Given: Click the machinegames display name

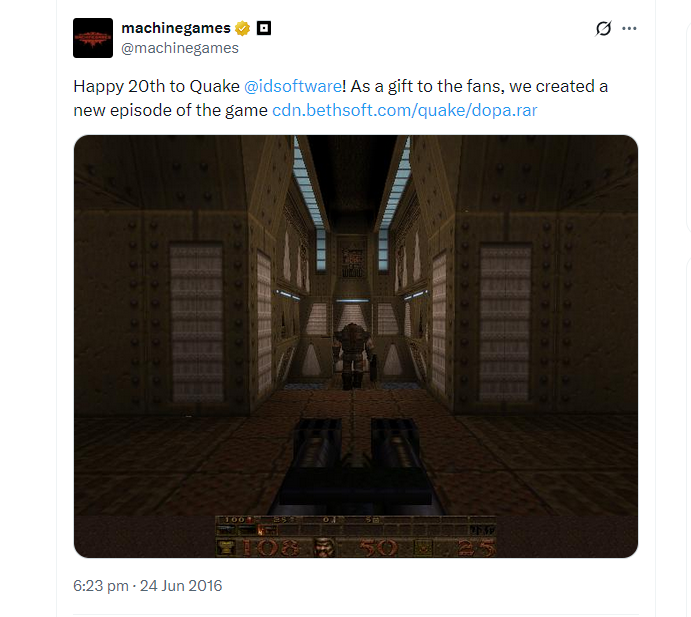Looking at the screenshot, I should point(176,28).
